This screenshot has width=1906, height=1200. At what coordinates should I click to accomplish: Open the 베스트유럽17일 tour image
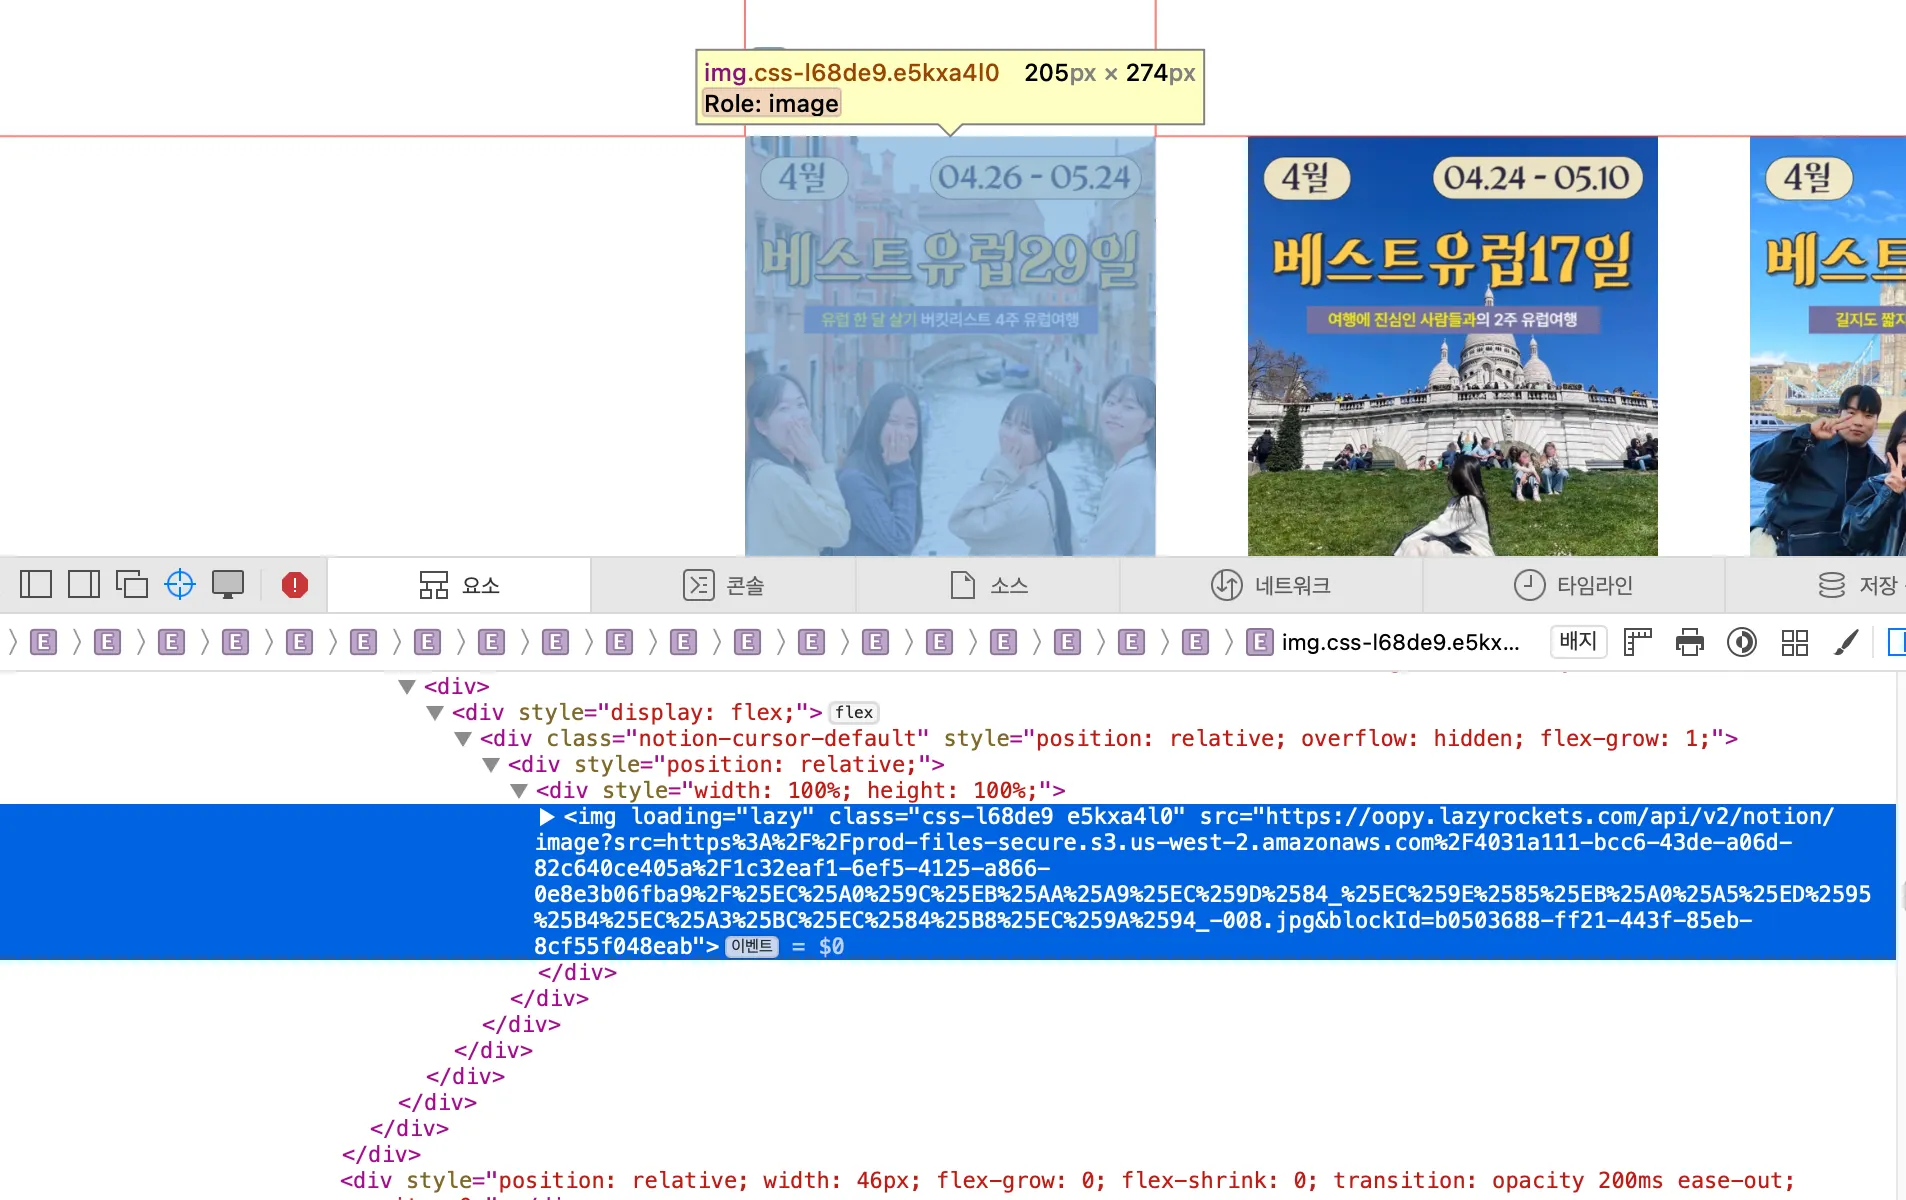(x=1452, y=346)
